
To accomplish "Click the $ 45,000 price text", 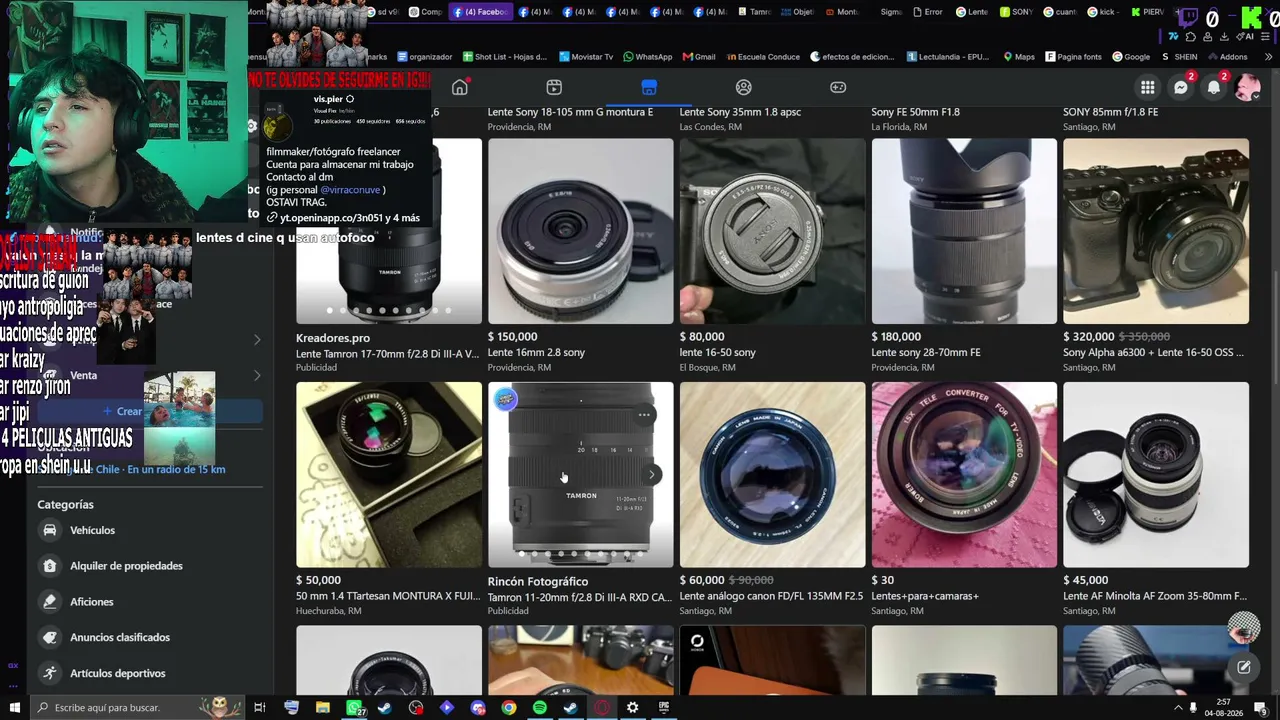I will [x=1085, y=580].
